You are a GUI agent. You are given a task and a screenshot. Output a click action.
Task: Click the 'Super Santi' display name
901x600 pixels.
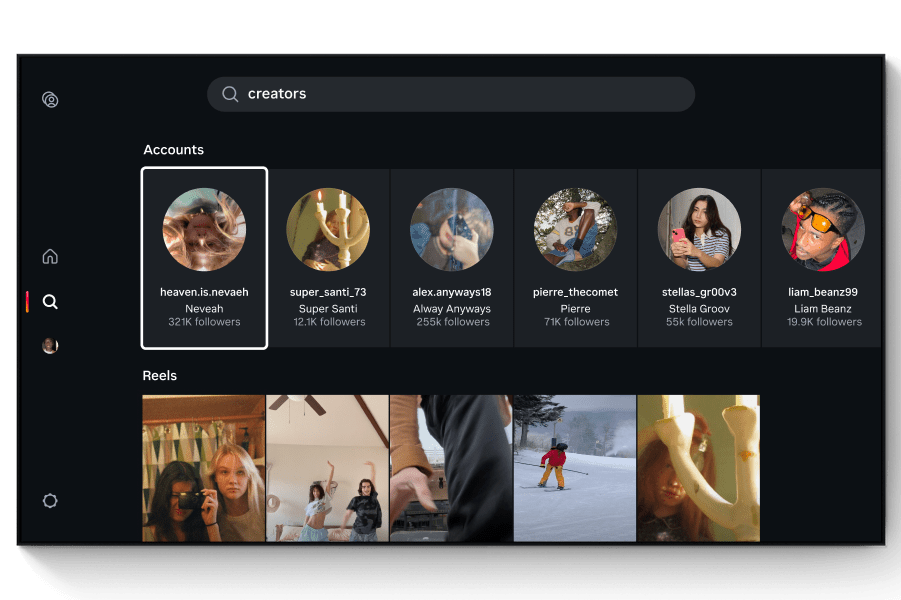(328, 309)
